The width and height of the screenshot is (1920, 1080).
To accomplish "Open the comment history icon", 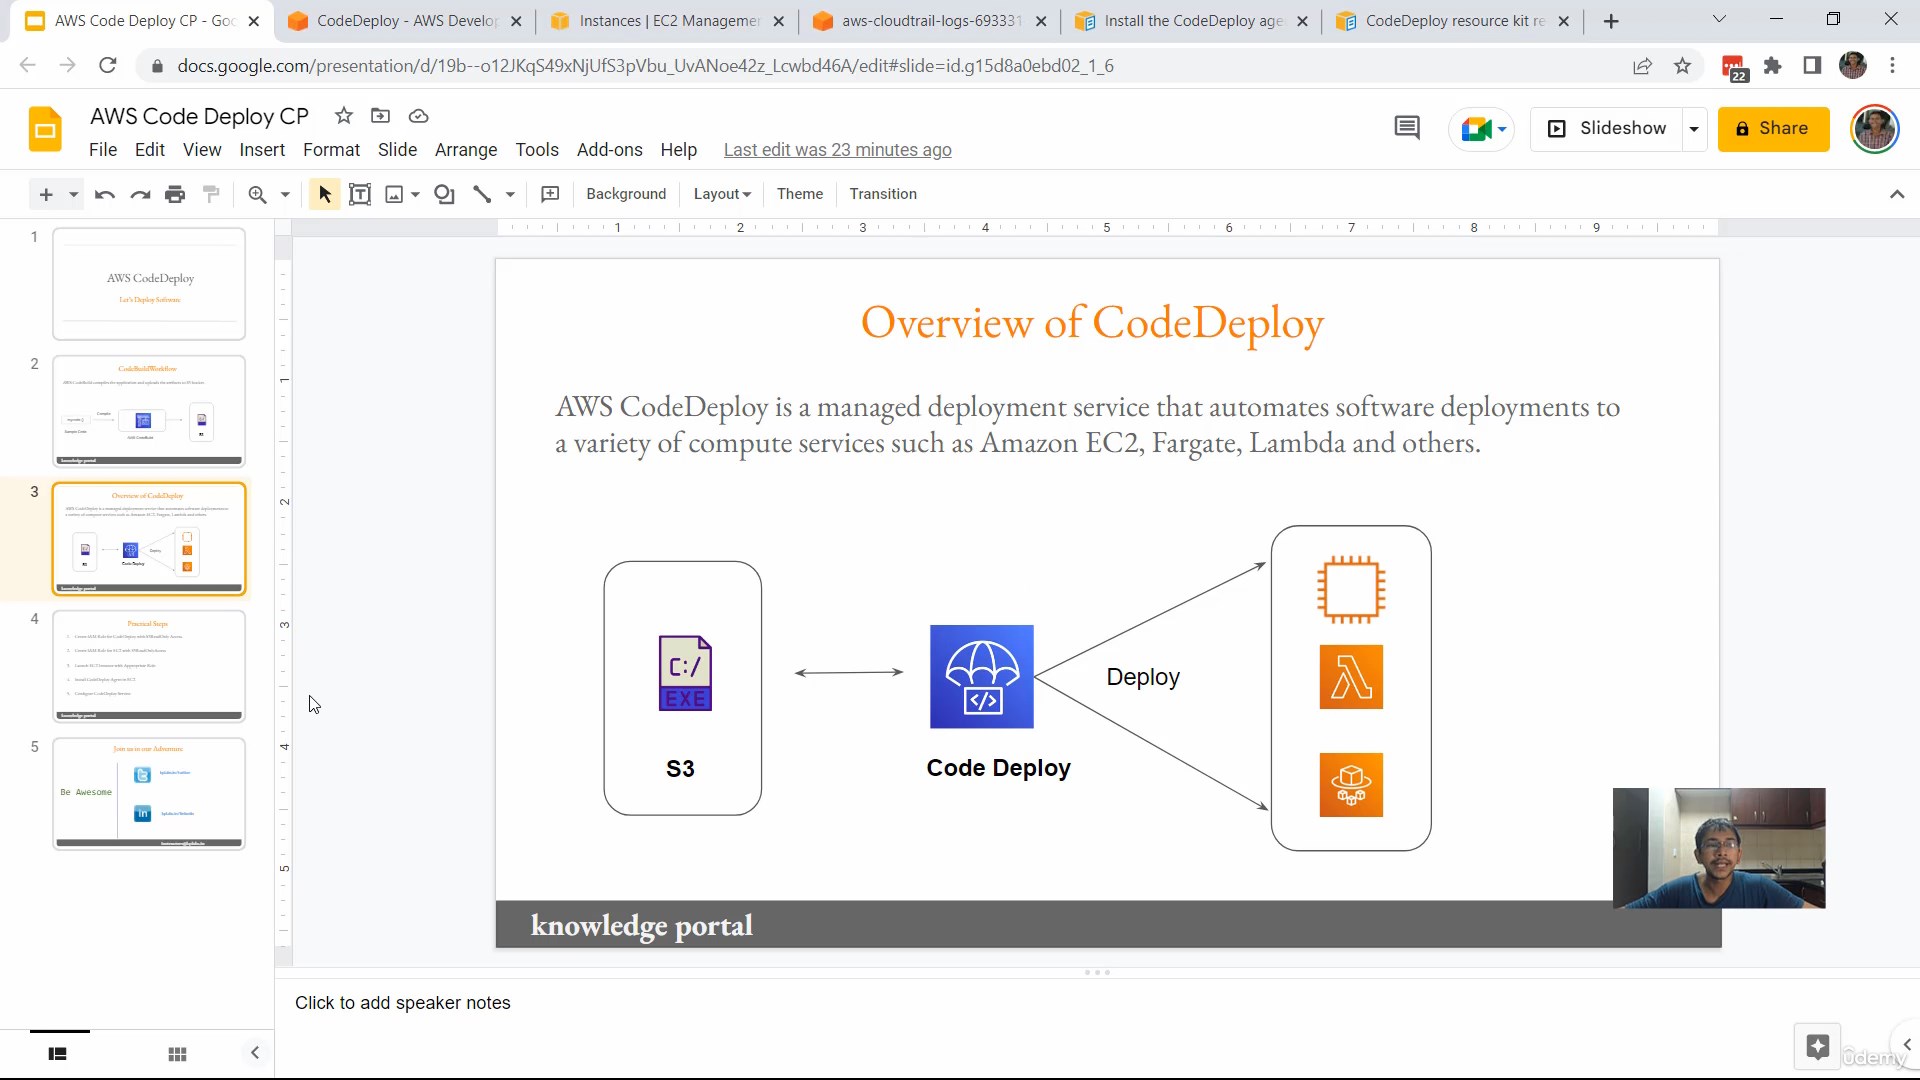I will click(x=1407, y=128).
